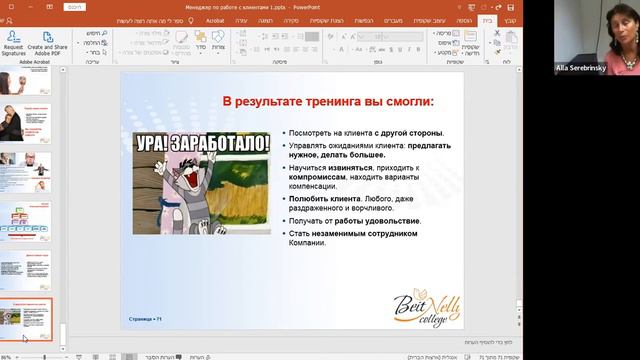The width and height of the screenshot is (640, 360).
Task: Click the Quick Styles shape icon
Action: tap(181, 37)
